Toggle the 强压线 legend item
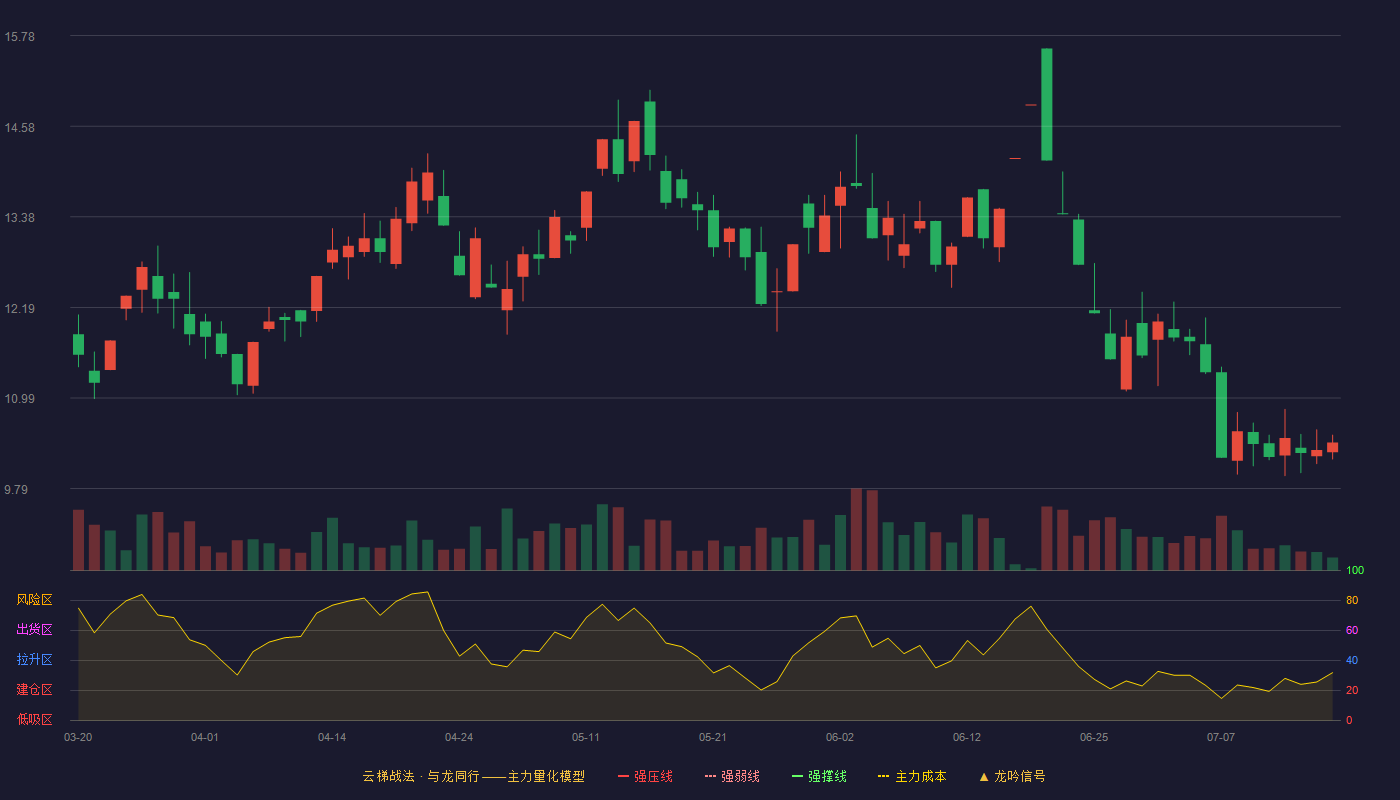Screen dimensions: 1400x800 coord(645,776)
